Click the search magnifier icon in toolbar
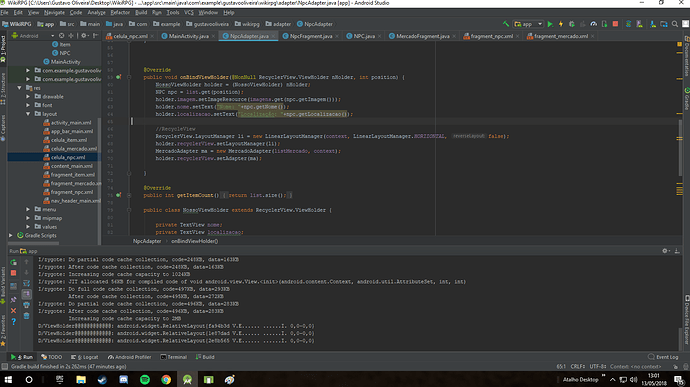The image size is (690, 387). tap(675, 24)
